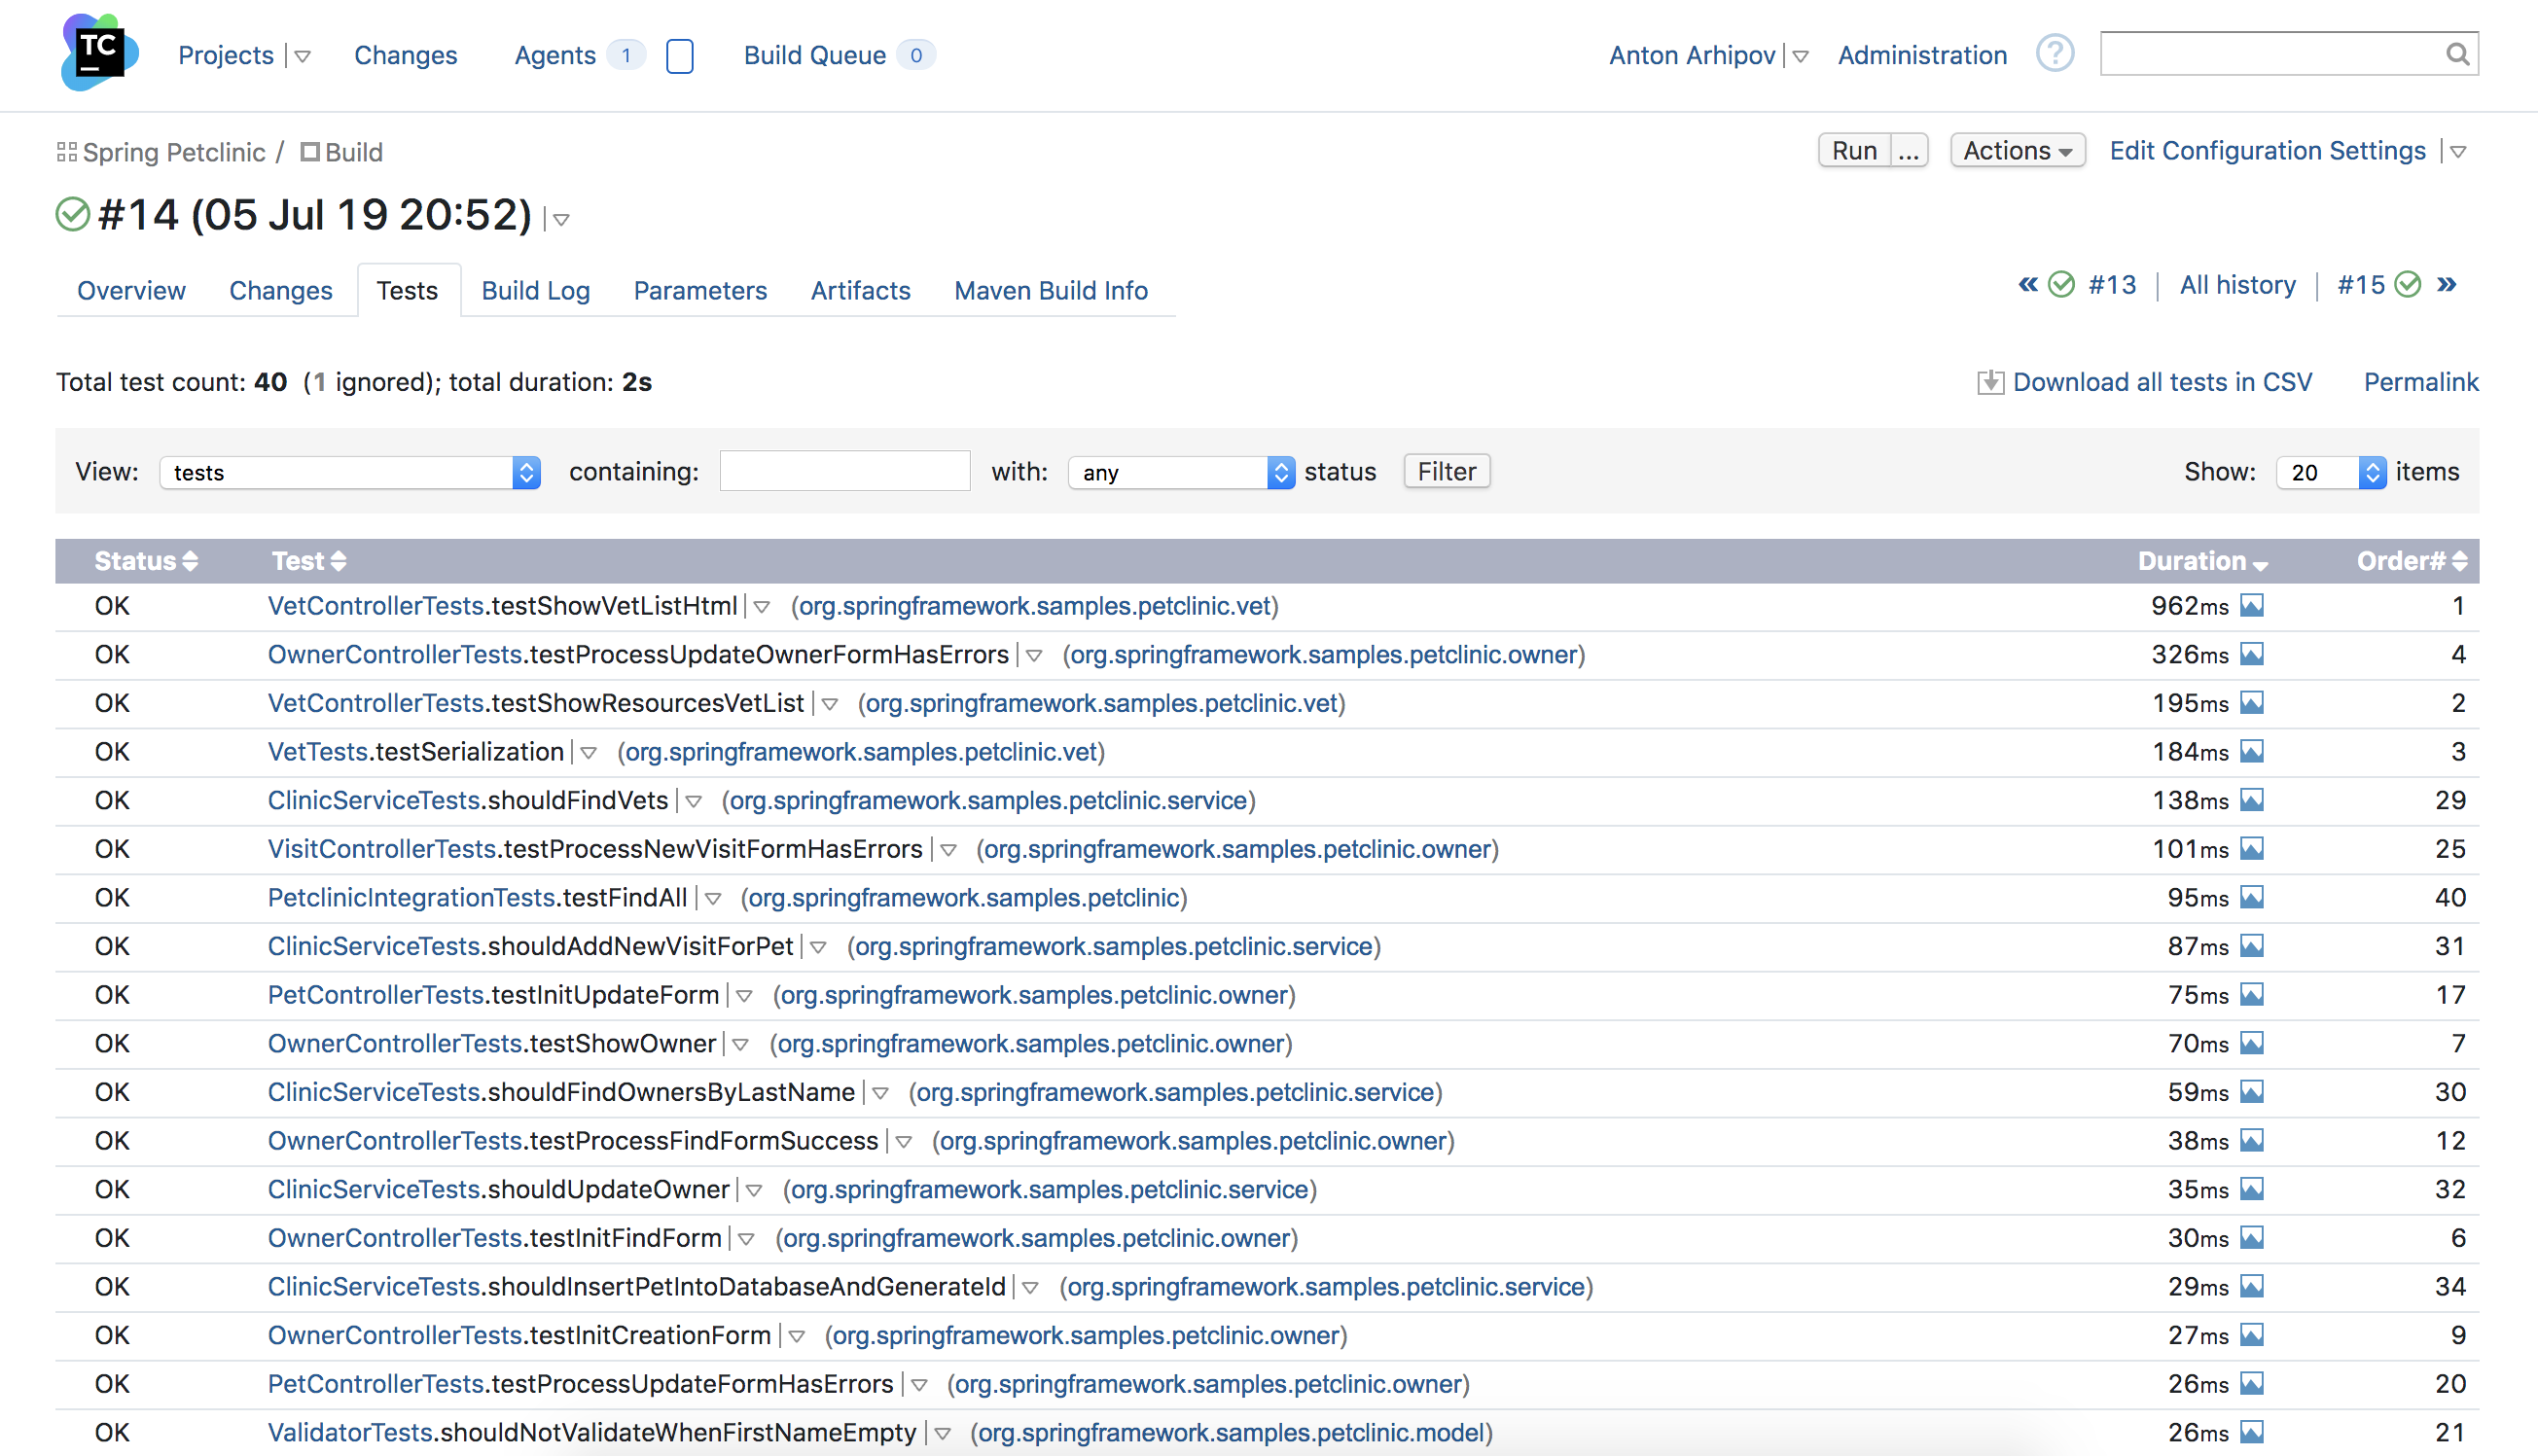Go to Spring Petclinic breadcrumb
Image resolution: width=2538 pixels, height=1456 pixels.
[174, 152]
